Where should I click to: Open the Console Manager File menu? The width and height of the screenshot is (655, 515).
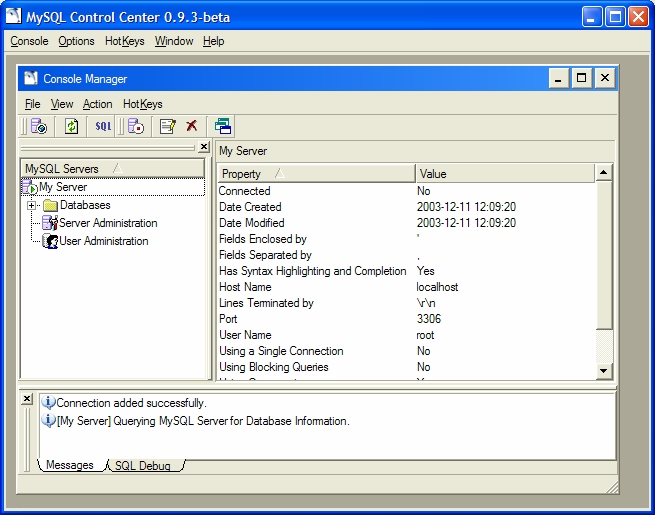(x=32, y=104)
